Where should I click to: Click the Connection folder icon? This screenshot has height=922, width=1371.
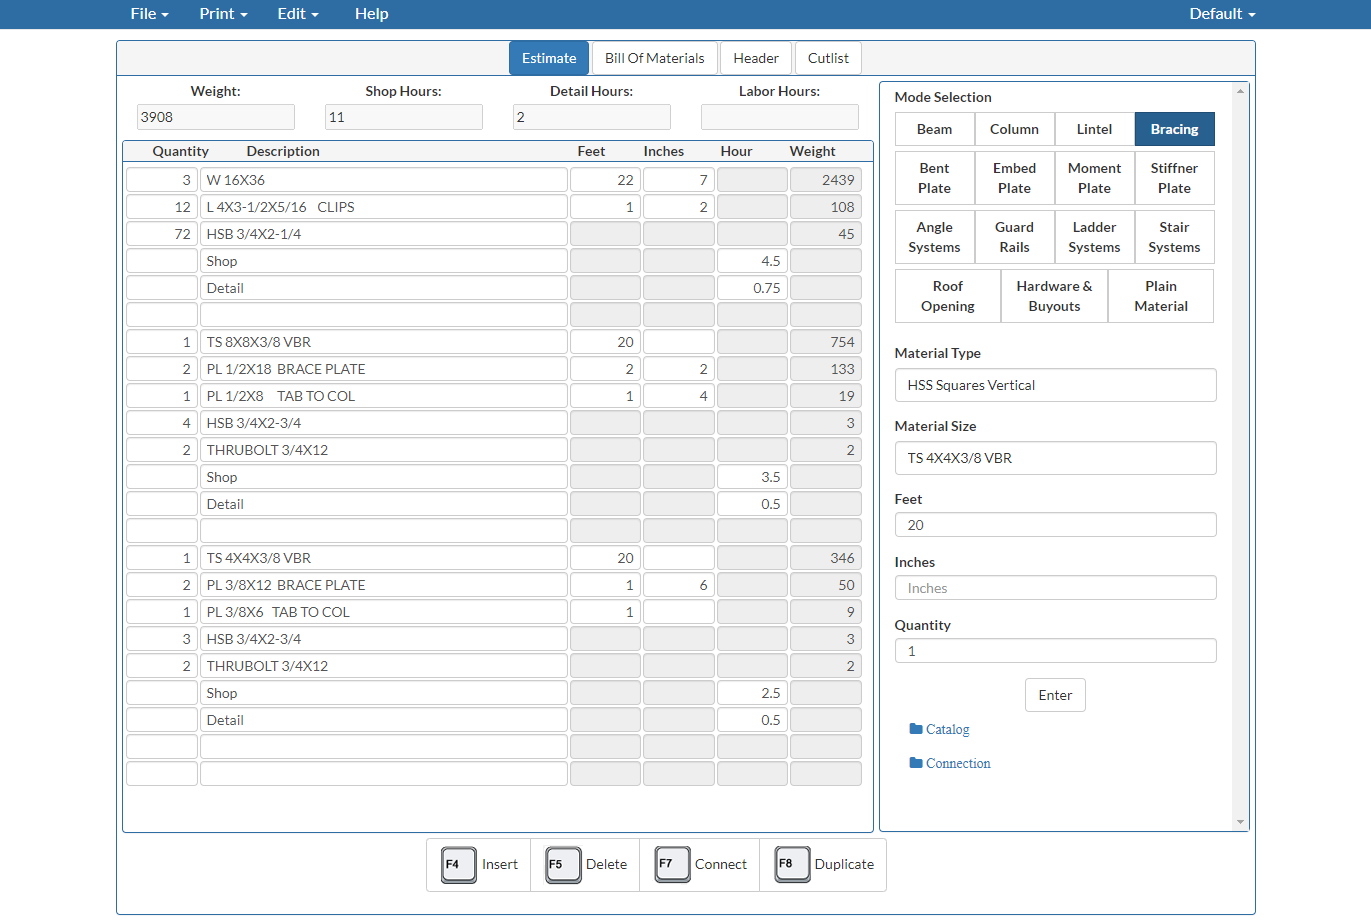[x=916, y=763]
